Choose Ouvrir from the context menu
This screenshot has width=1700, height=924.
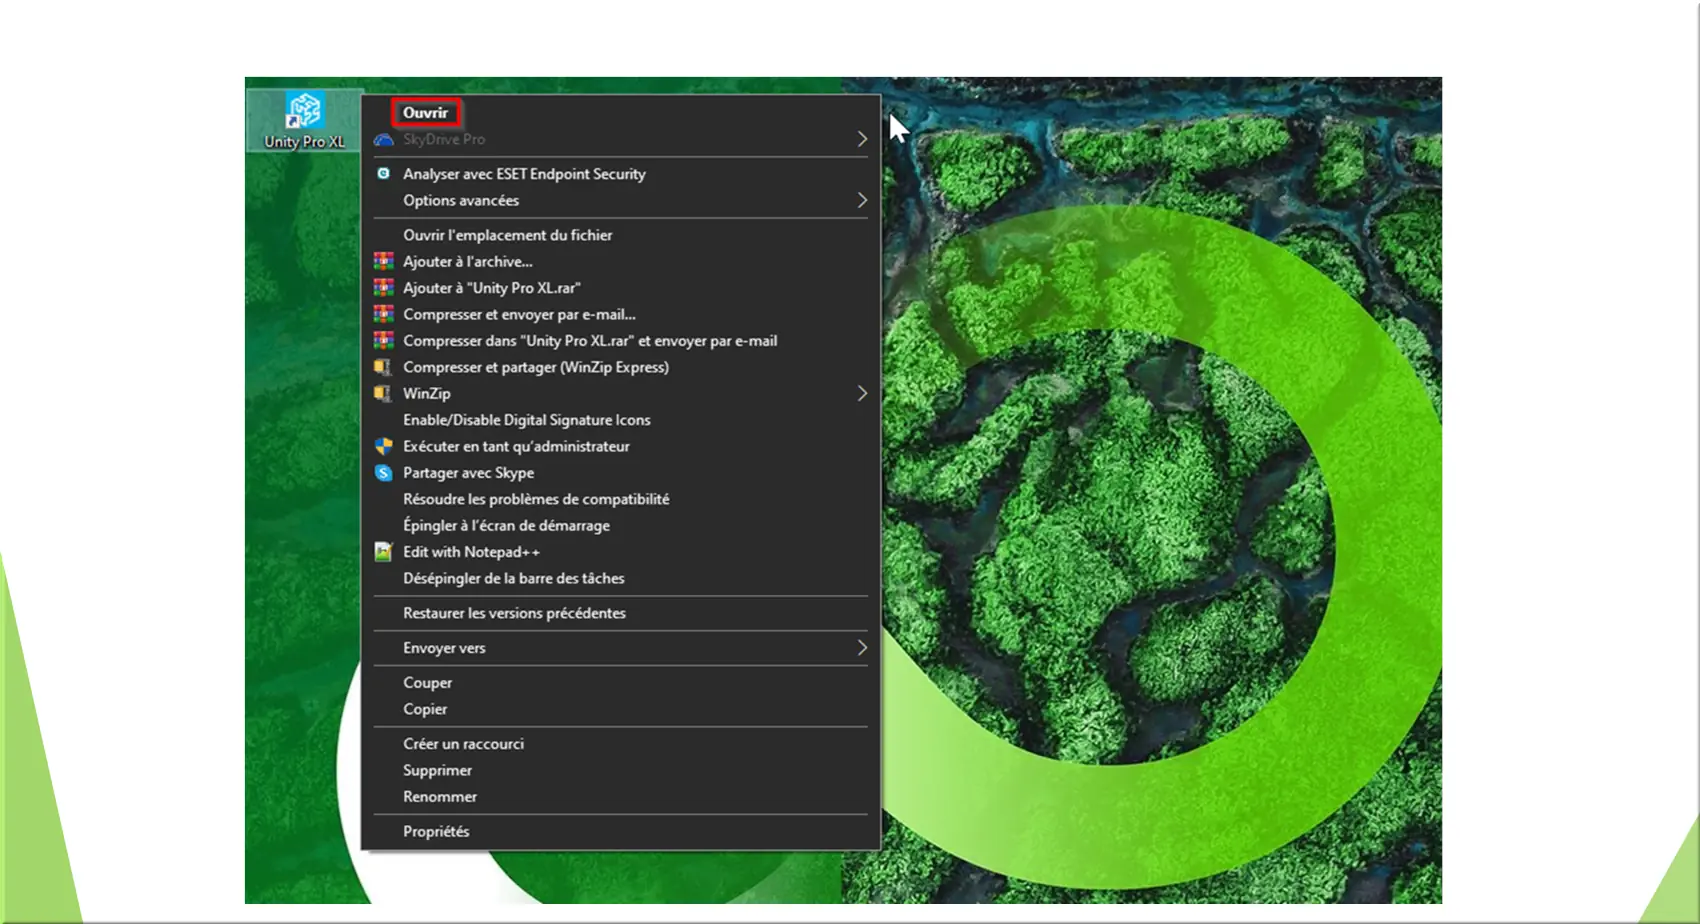pos(425,113)
